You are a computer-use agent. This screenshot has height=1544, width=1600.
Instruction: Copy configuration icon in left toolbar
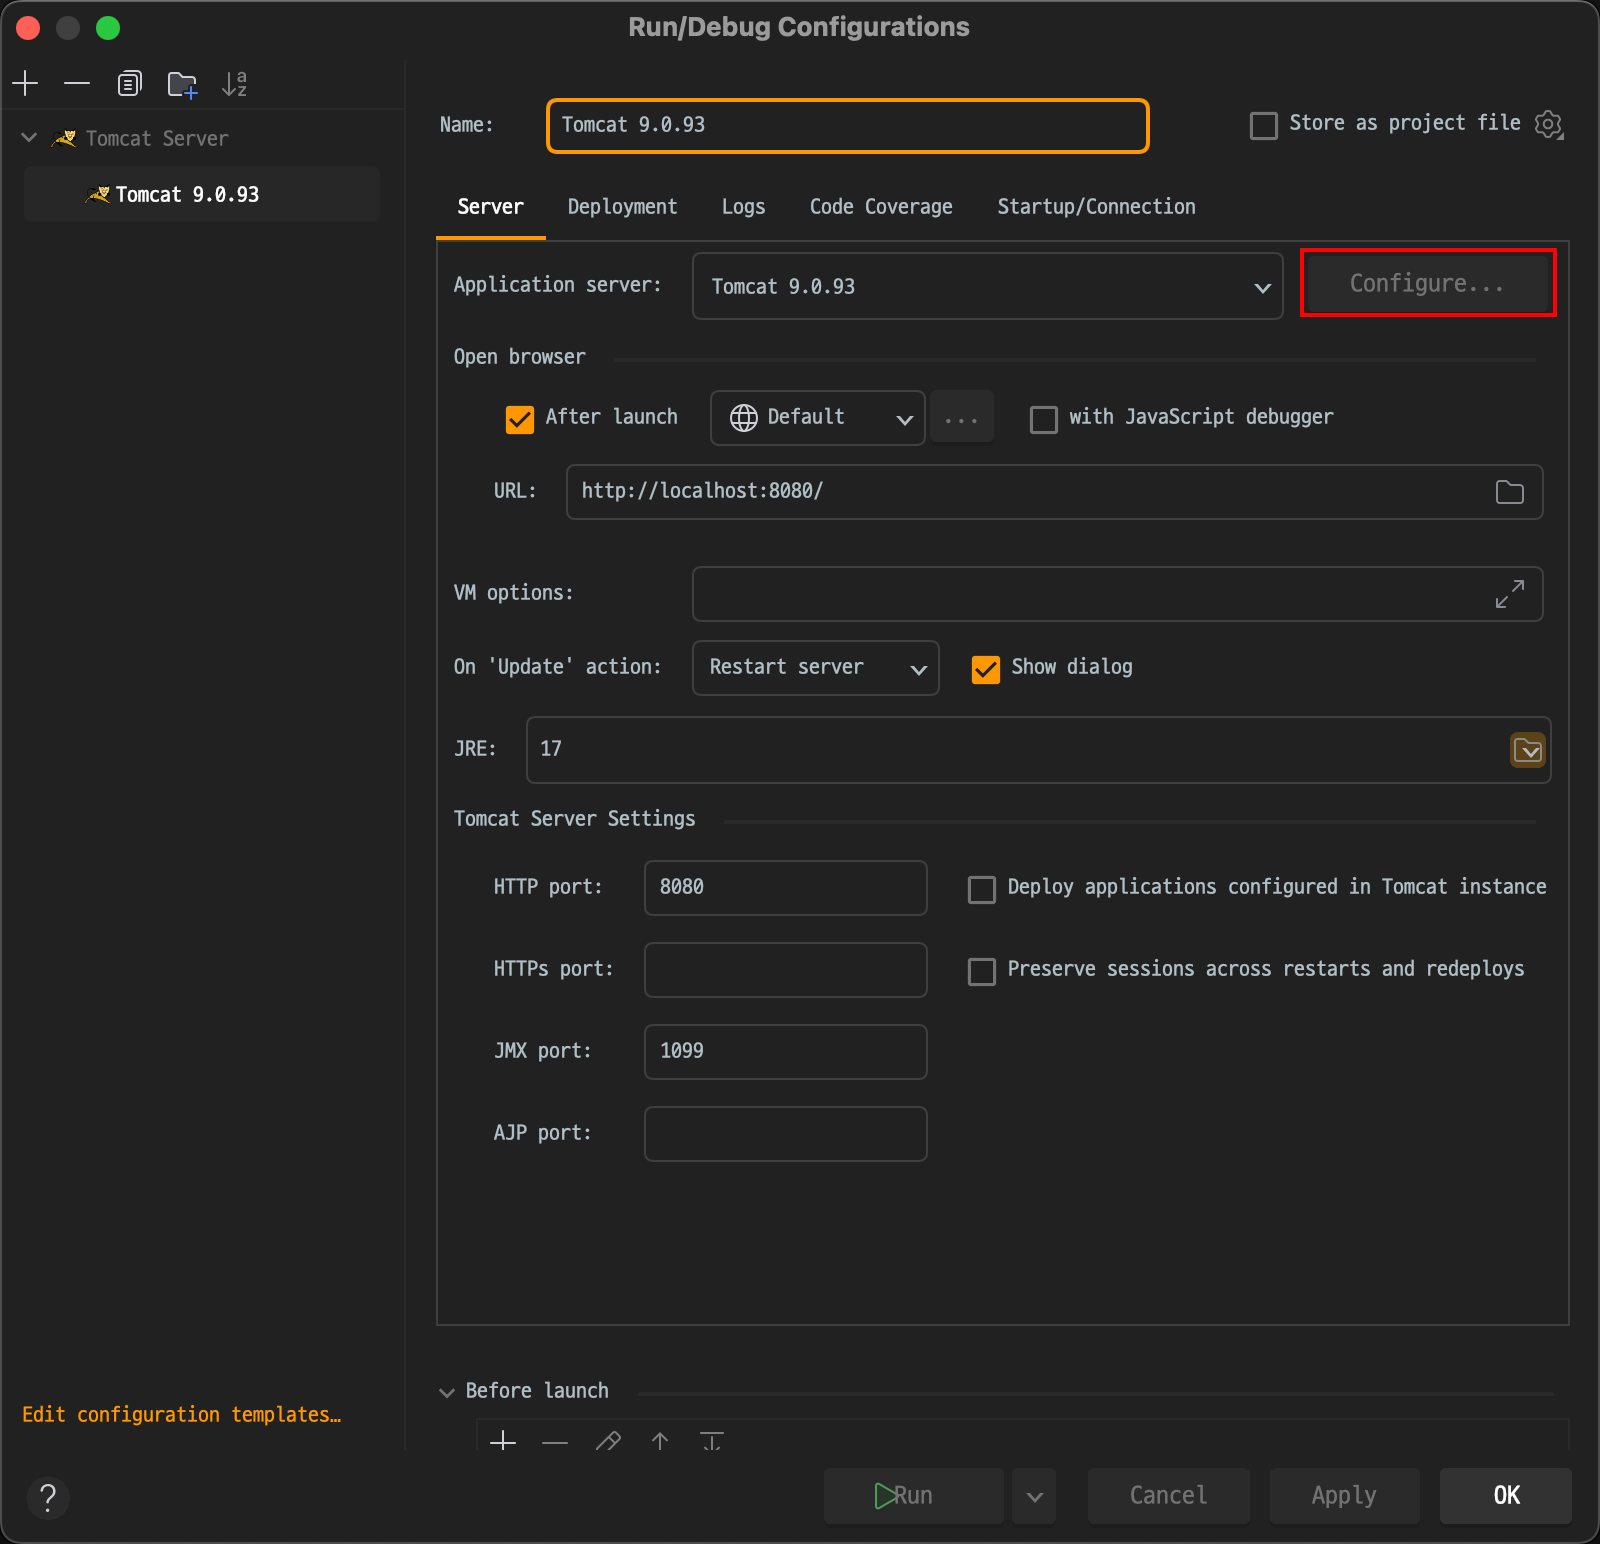click(129, 83)
